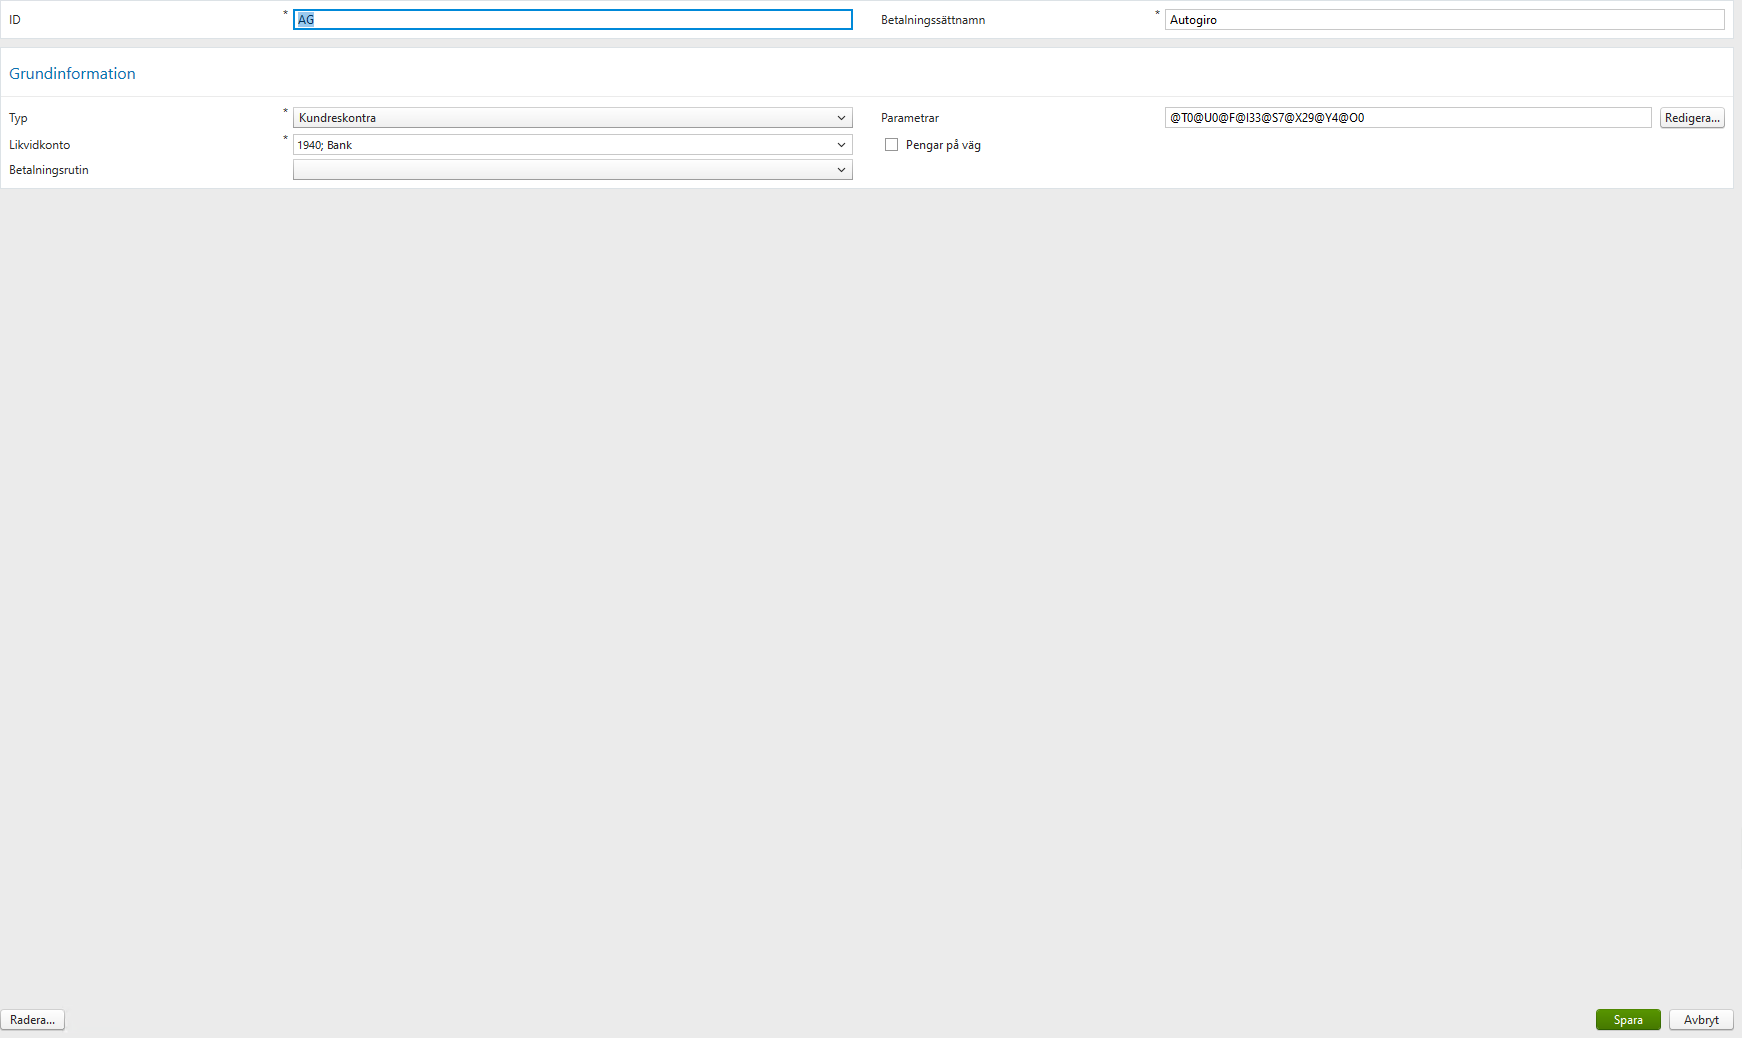Image resolution: width=1742 pixels, height=1038 pixels.
Task: Expand the Likvidkonto selector
Action: pos(570,144)
